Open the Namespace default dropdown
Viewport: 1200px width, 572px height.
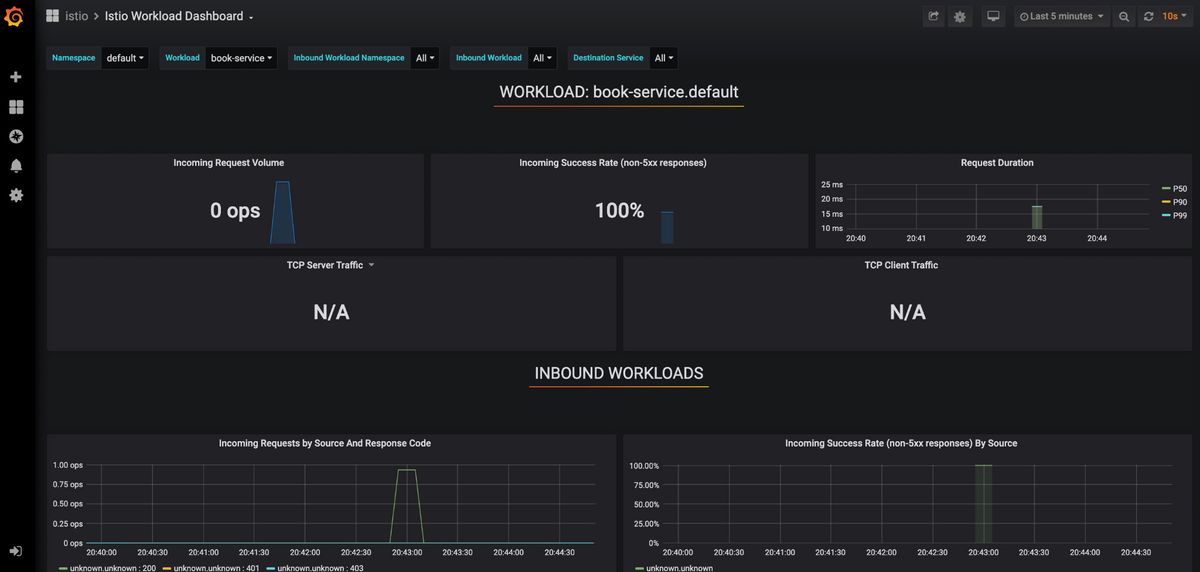tap(125, 58)
